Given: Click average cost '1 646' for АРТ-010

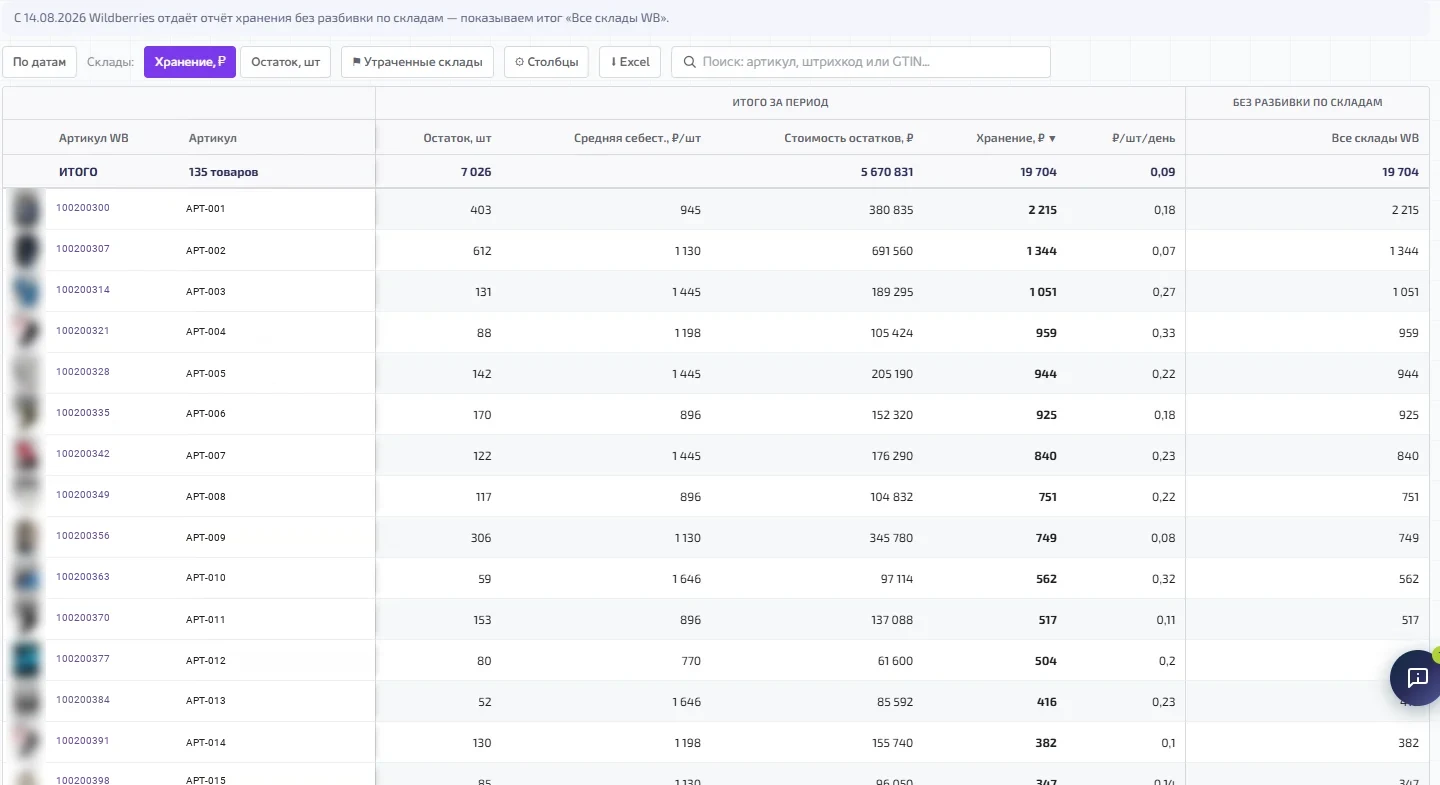Looking at the screenshot, I should tap(685, 579).
